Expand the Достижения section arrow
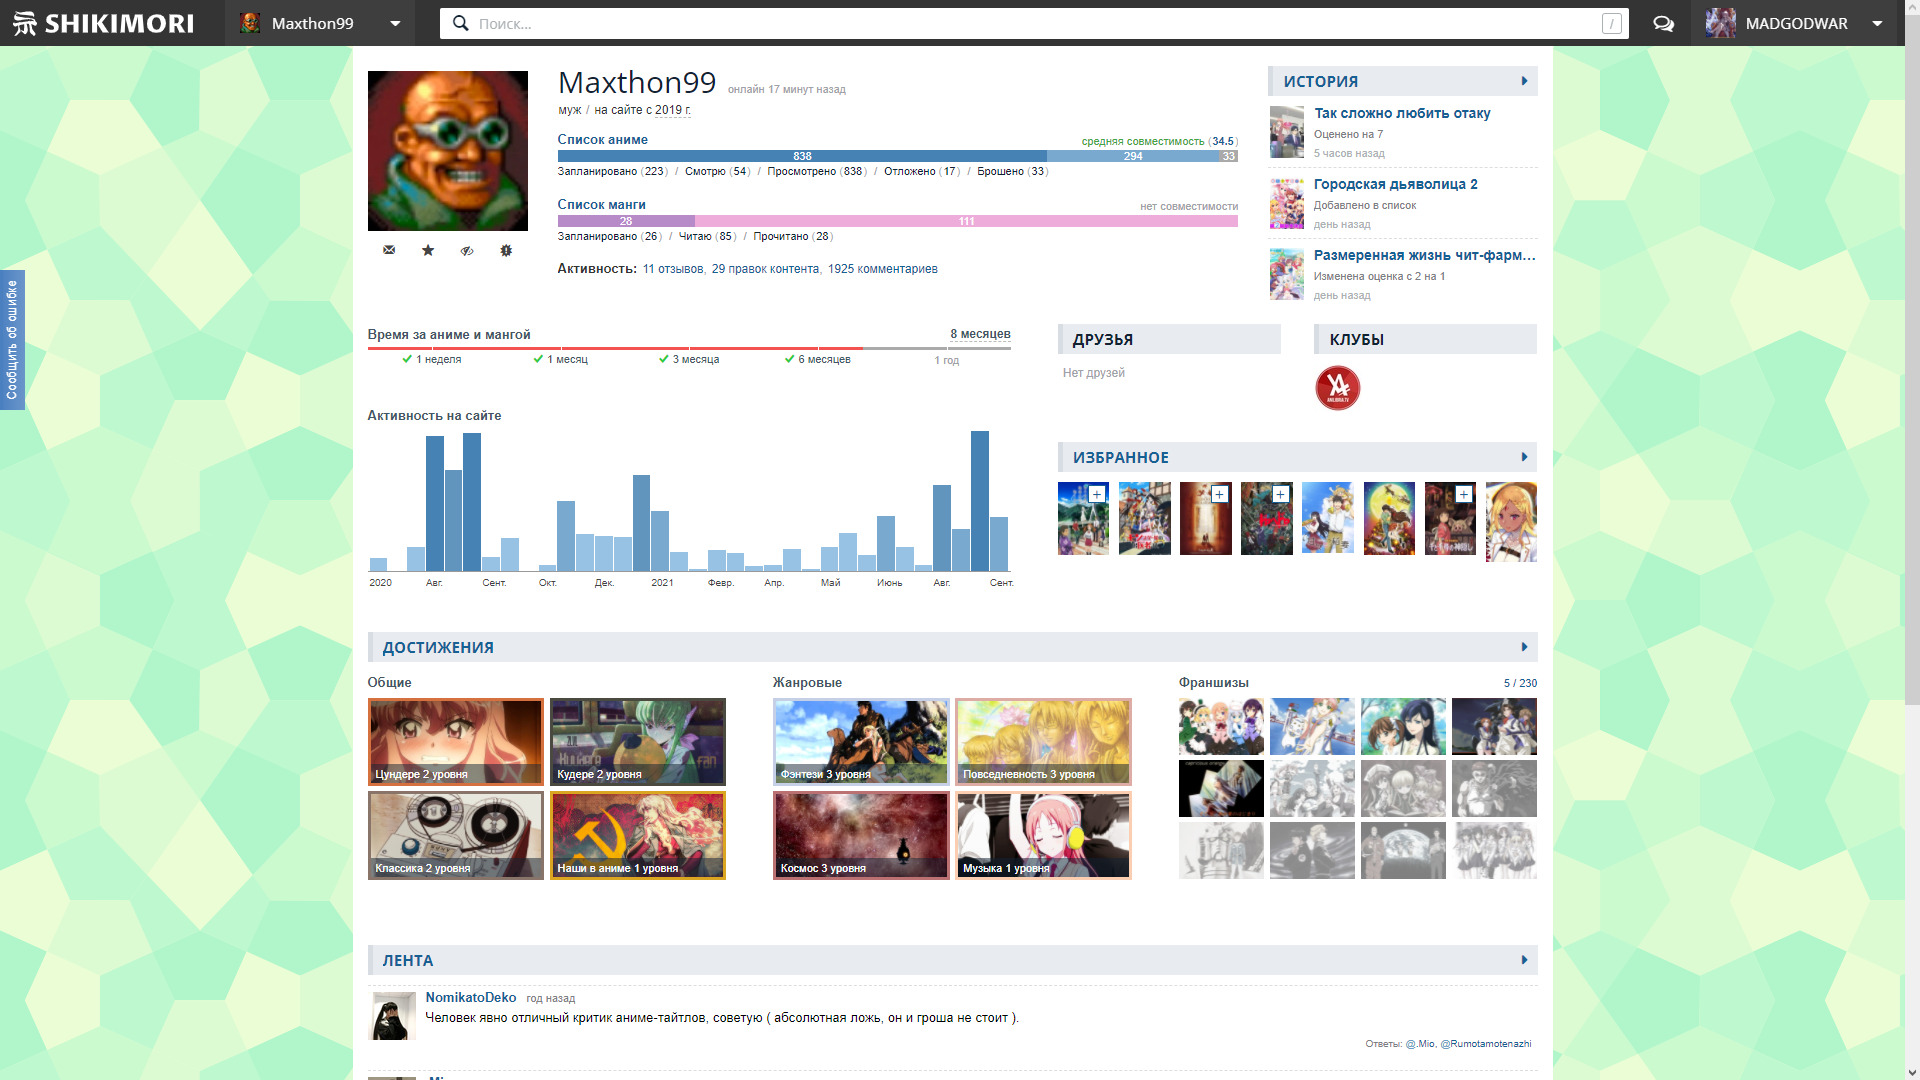Screen dimensions: 1920x1080 1524,647
